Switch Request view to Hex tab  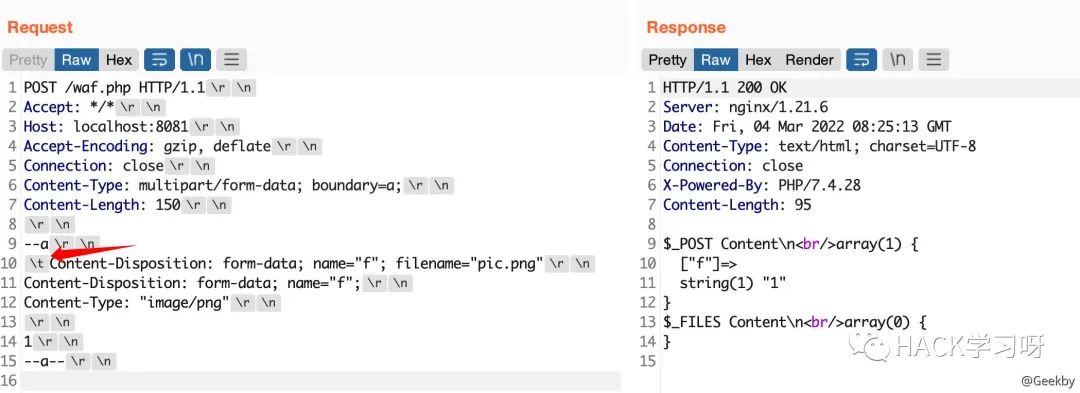(x=119, y=60)
